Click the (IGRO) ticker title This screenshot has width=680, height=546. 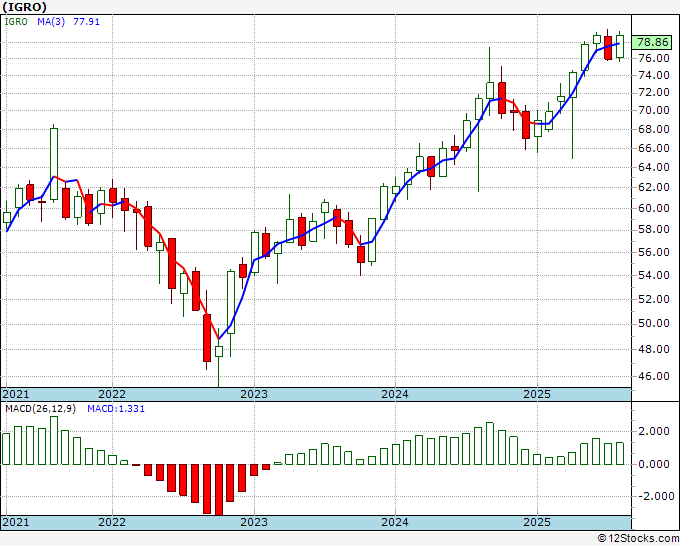pos(24,7)
